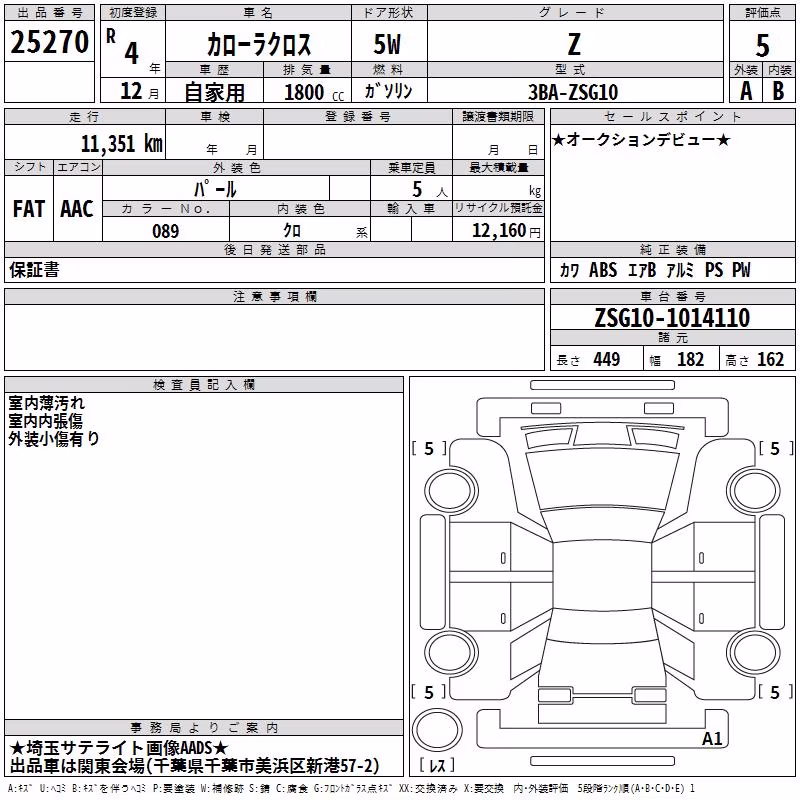Select the color number 089
The image size is (800, 800).
tap(166, 231)
